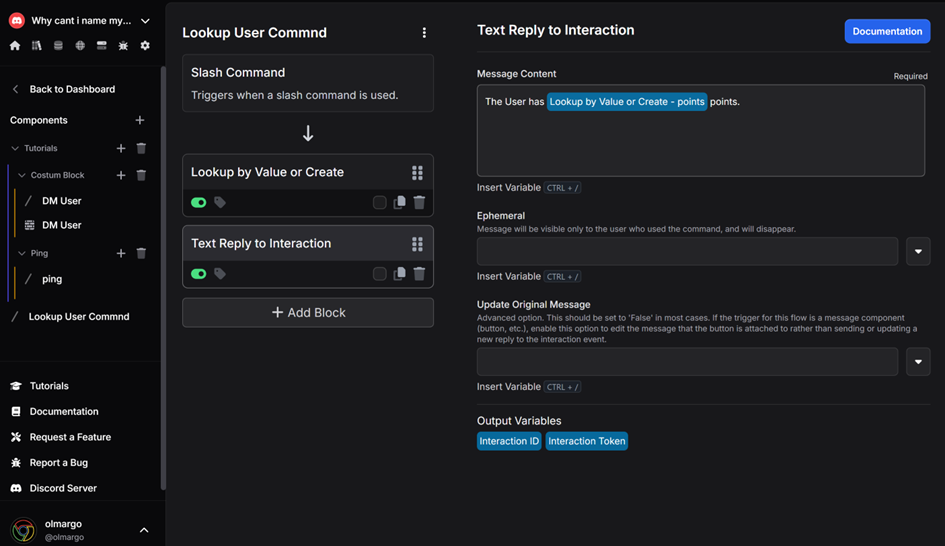Toggle Text Reply to Interaction block enabled
This screenshot has width=945, height=546.
coord(198,274)
